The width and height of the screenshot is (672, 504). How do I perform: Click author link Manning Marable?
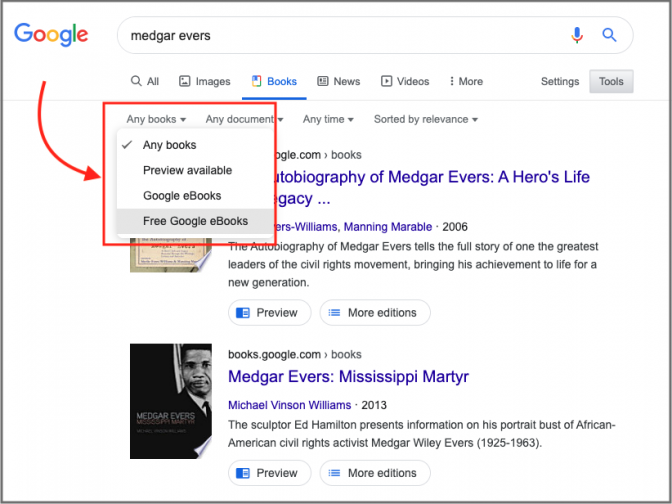pyautogui.click(x=388, y=227)
